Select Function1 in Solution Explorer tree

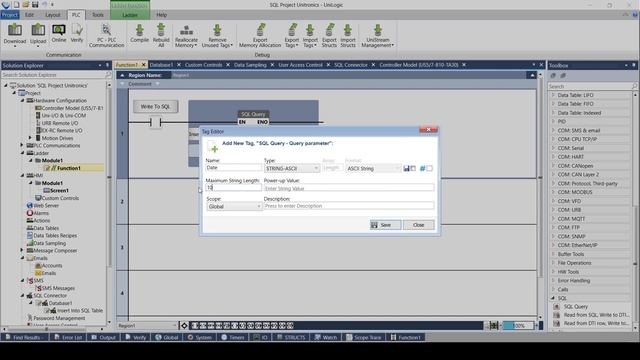click(x=68, y=168)
